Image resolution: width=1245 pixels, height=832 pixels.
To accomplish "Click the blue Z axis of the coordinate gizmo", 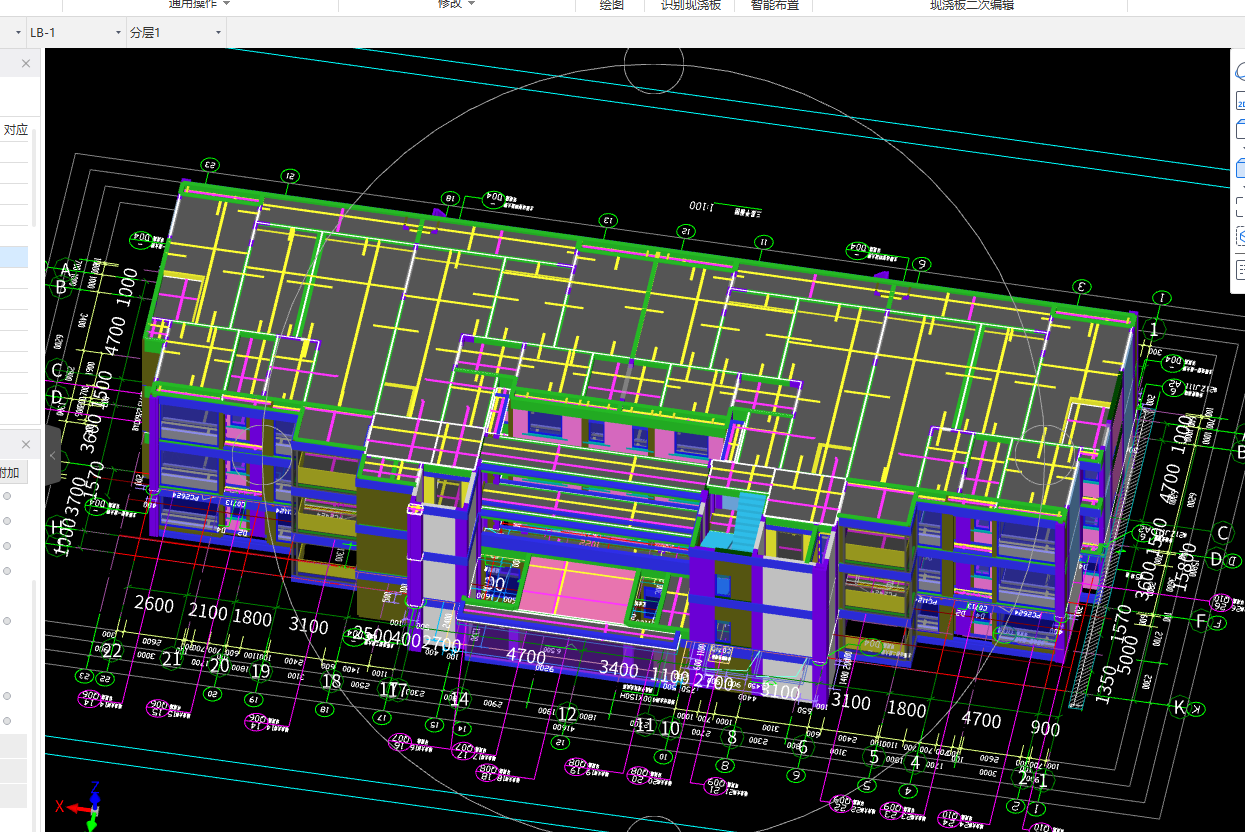I will click(x=94, y=793).
